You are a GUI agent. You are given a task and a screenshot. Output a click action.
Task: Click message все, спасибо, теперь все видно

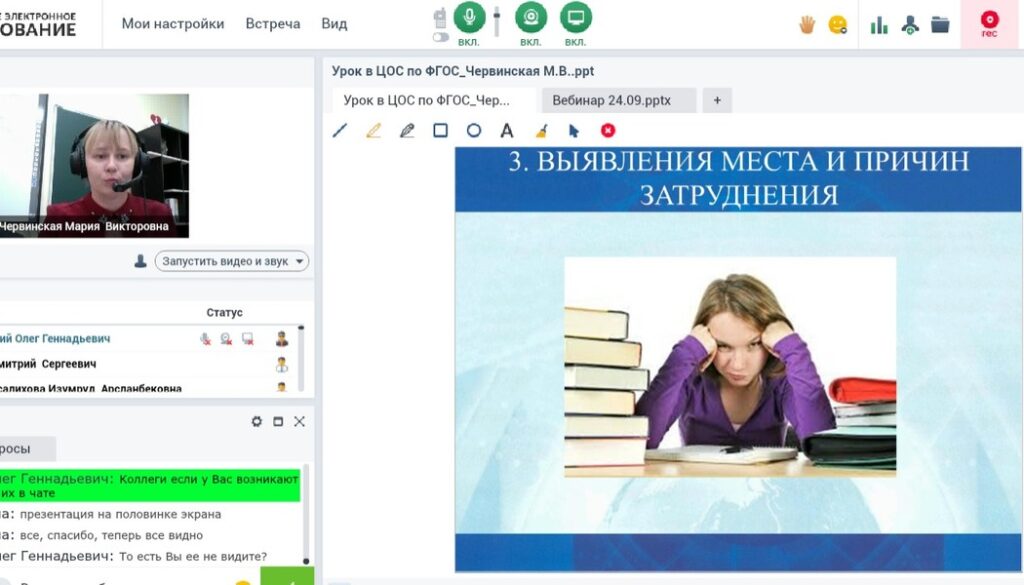coord(111,535)
